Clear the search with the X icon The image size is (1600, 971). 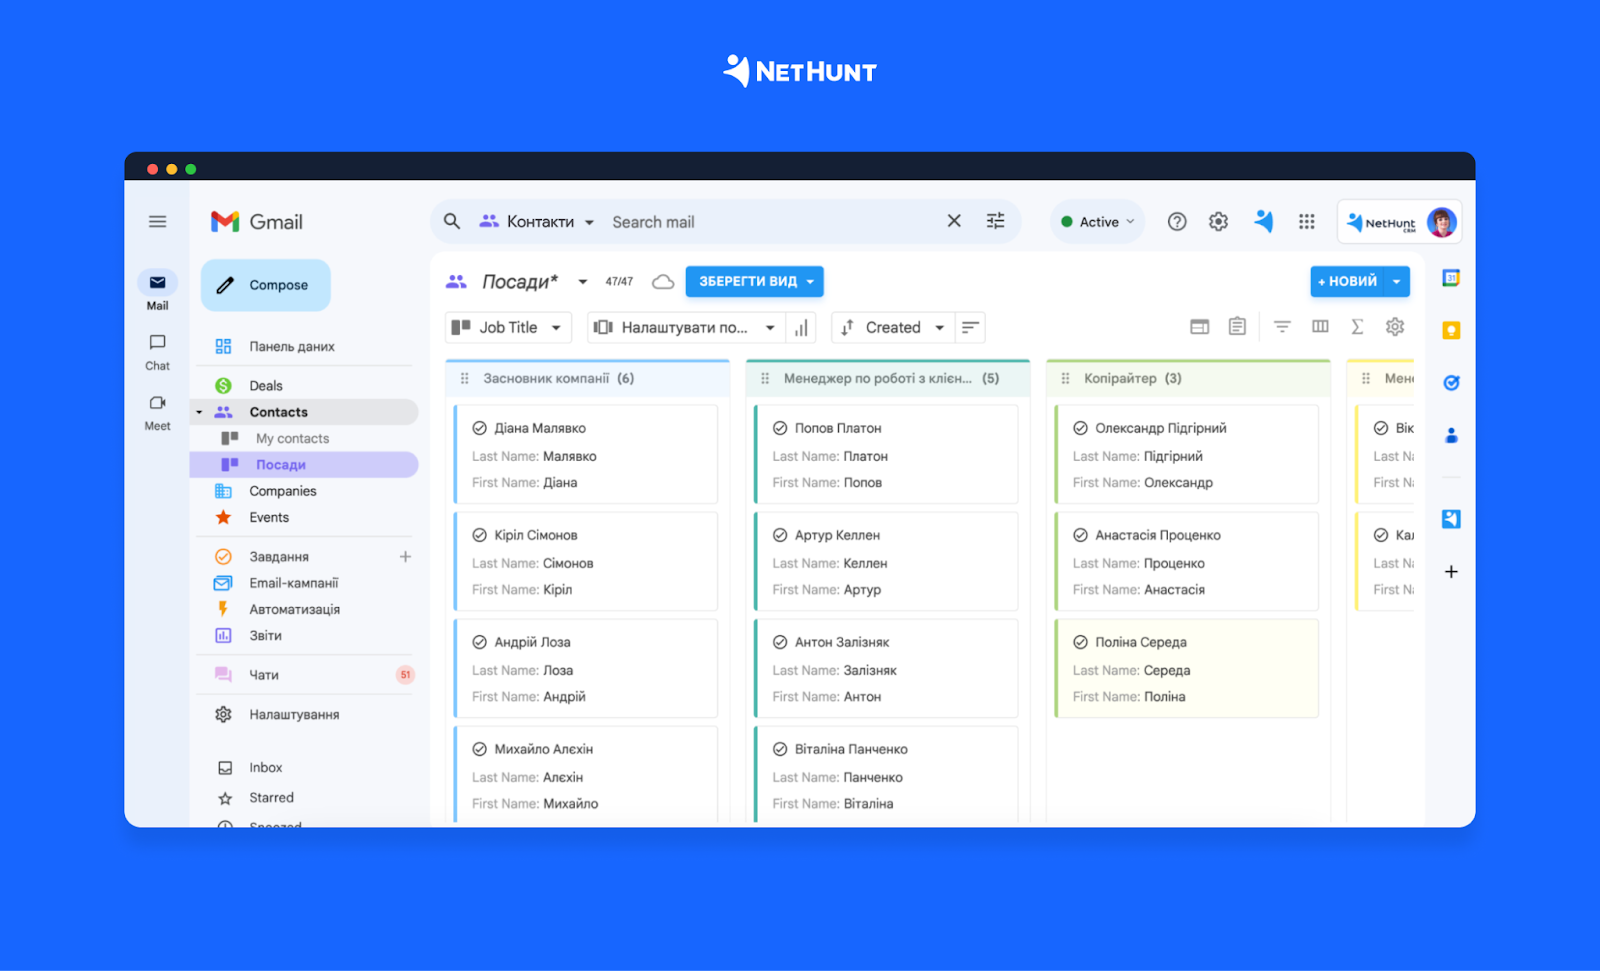click(954, 221)
